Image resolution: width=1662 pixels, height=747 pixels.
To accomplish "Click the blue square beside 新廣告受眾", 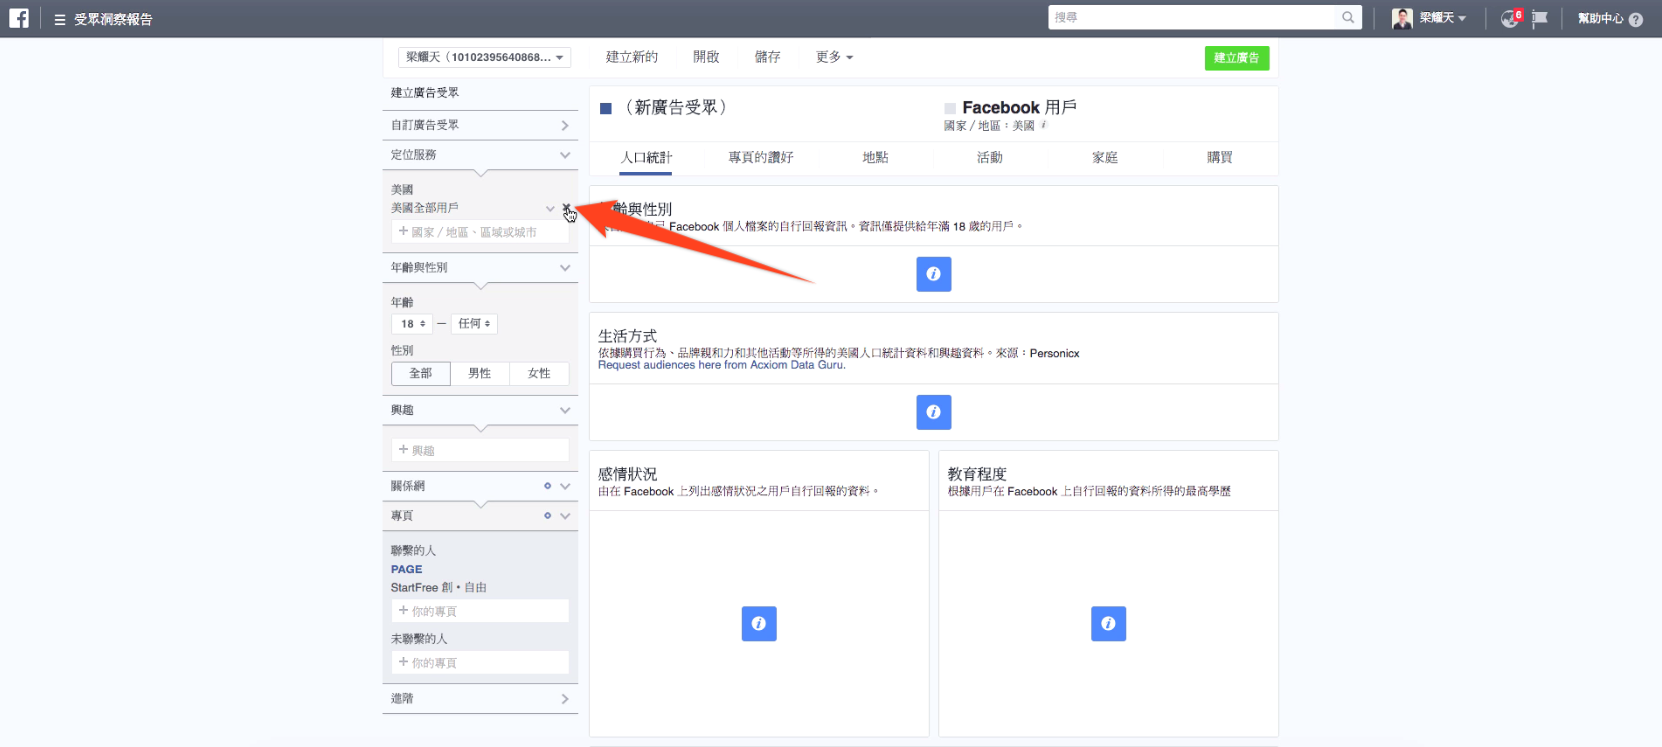I will (605, 108).
